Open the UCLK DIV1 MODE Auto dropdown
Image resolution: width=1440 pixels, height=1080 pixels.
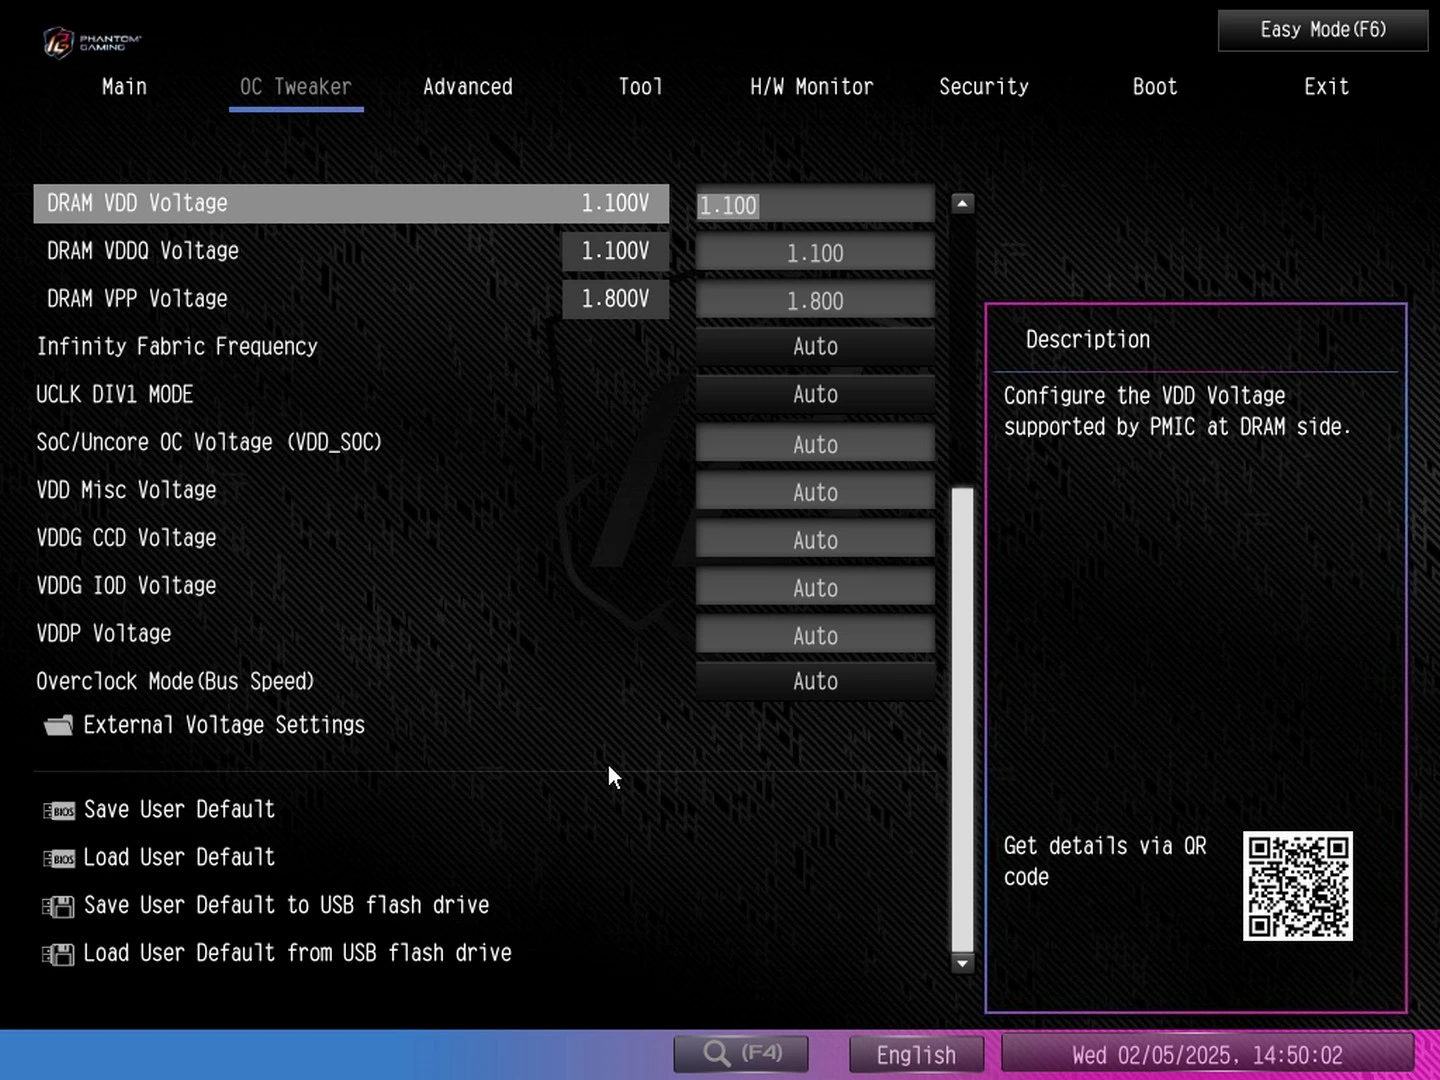click(x=815, y=395)
